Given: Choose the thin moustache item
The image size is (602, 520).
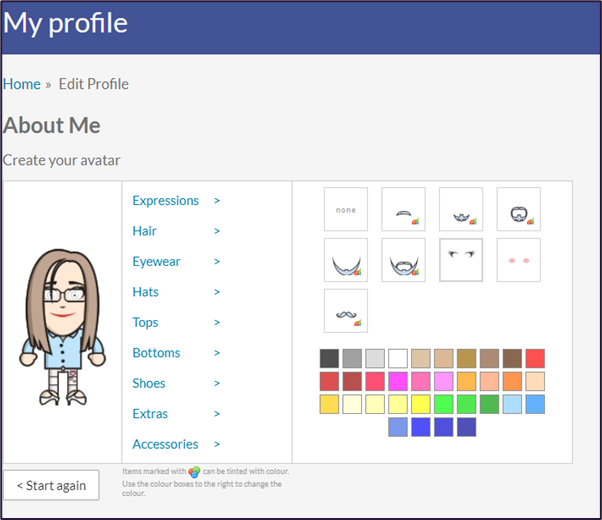Looking at the screenshot, I should 403,209.
